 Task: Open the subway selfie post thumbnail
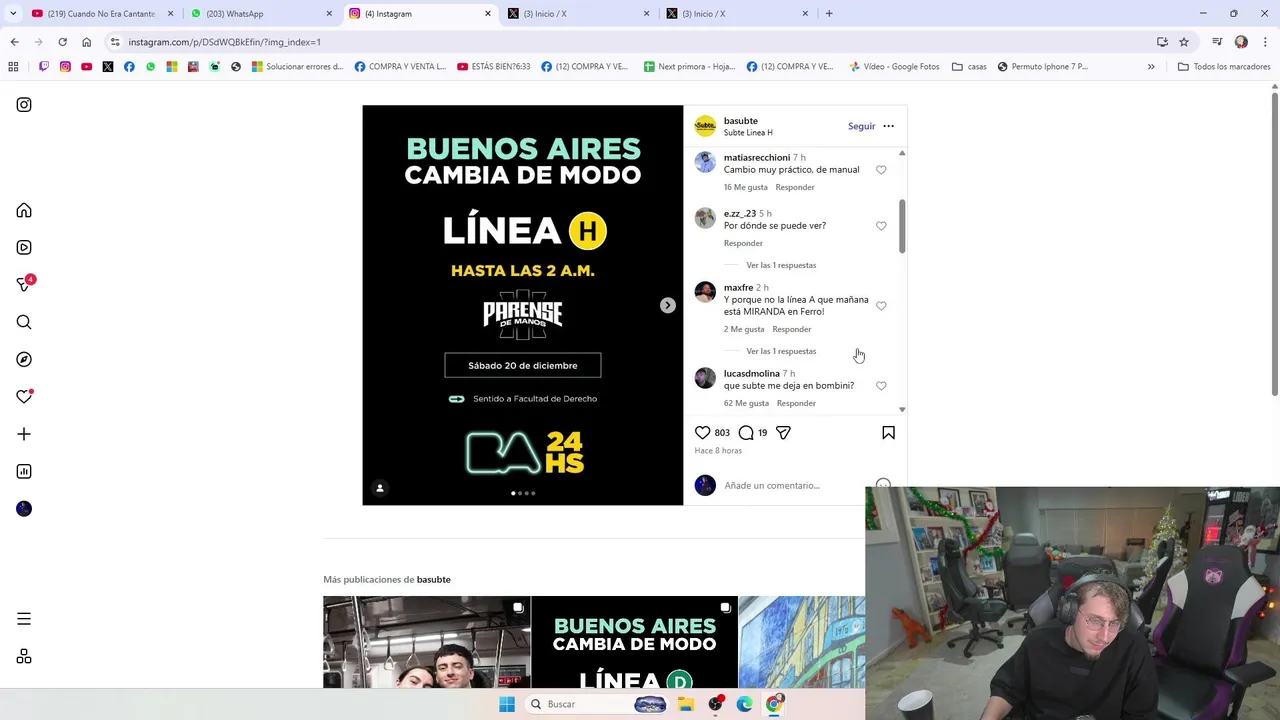pyautogui.click(x=427, y=642)
